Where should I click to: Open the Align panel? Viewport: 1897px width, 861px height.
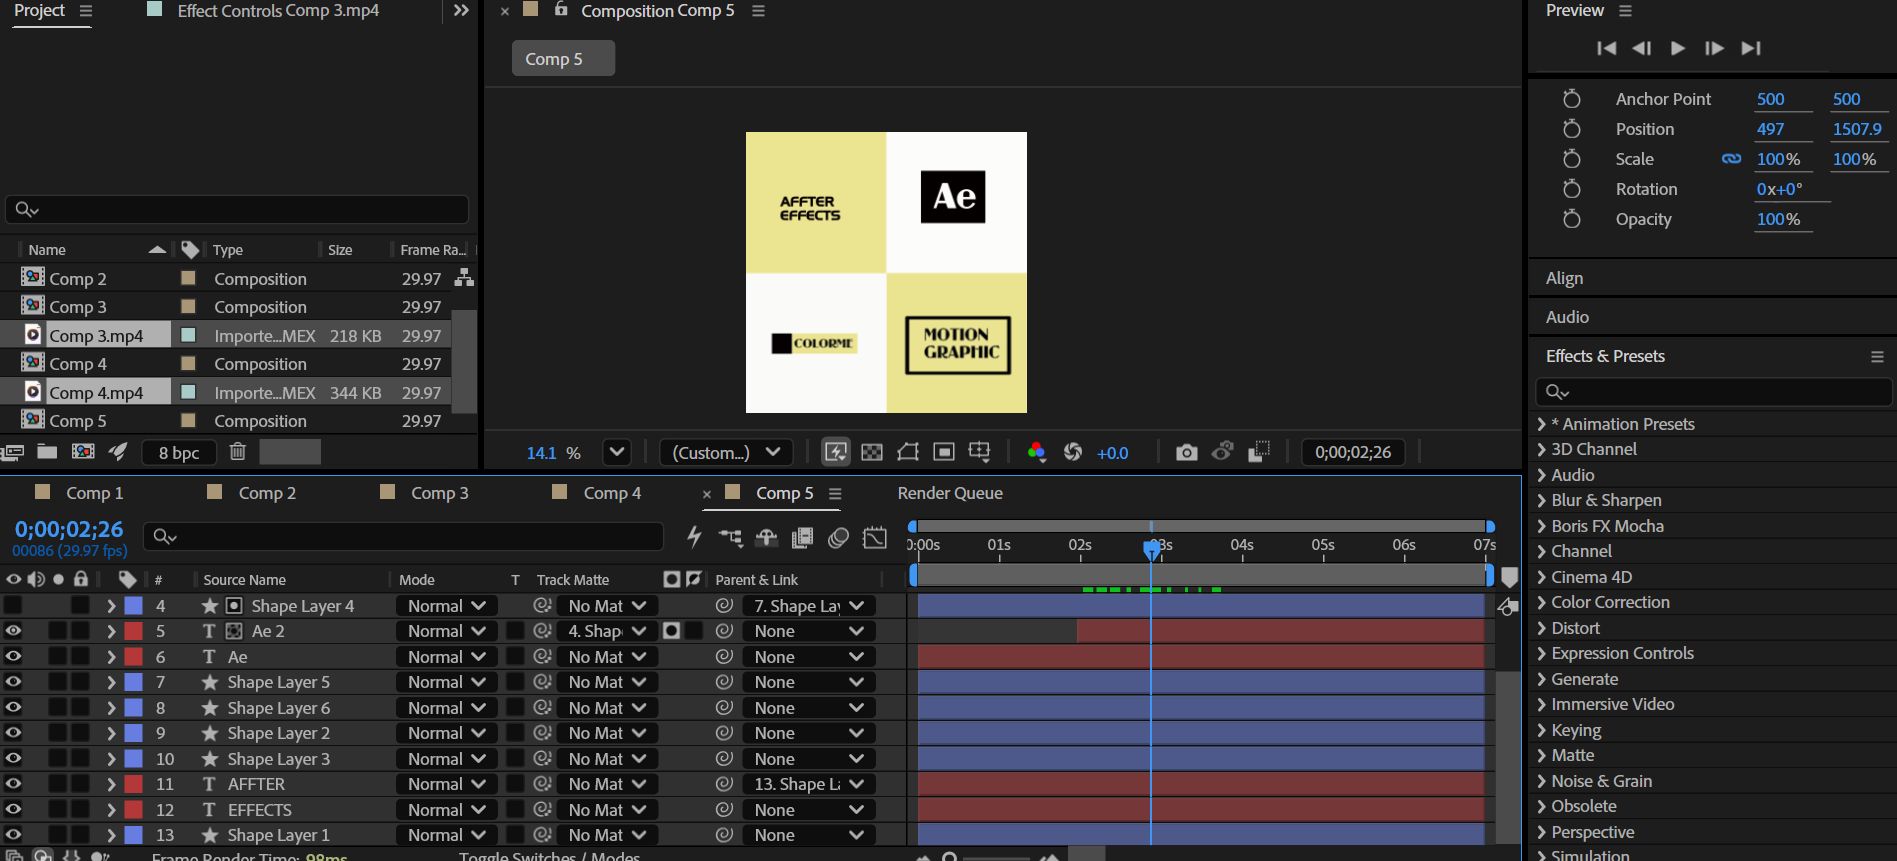(x=1564, y=279)
